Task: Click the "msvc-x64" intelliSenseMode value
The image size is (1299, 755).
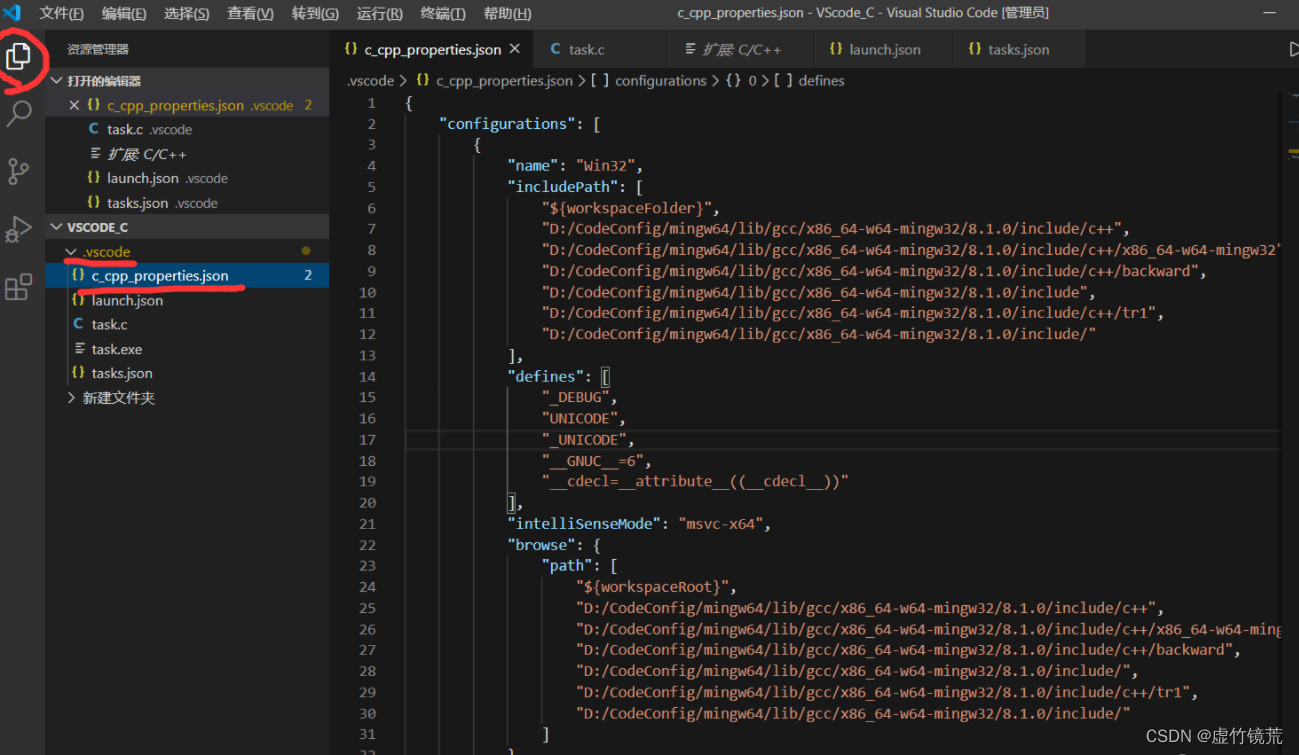Action: (721, 523)
